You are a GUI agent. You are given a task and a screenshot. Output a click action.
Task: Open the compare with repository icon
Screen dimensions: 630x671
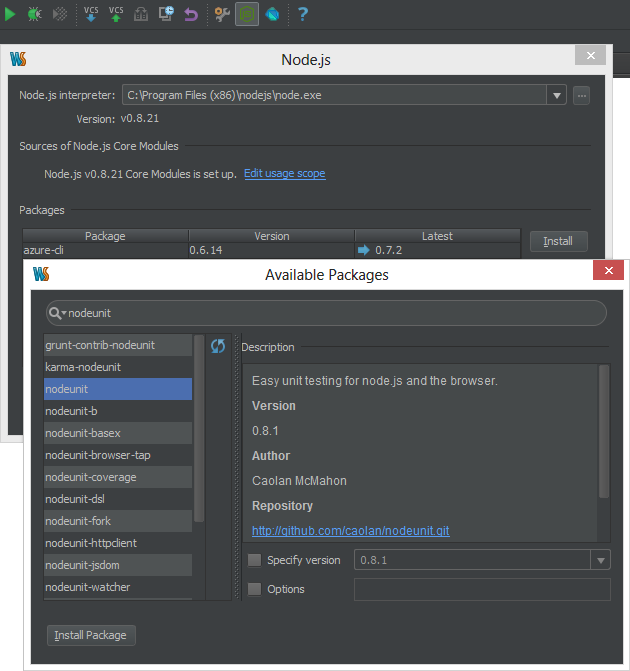141,14
